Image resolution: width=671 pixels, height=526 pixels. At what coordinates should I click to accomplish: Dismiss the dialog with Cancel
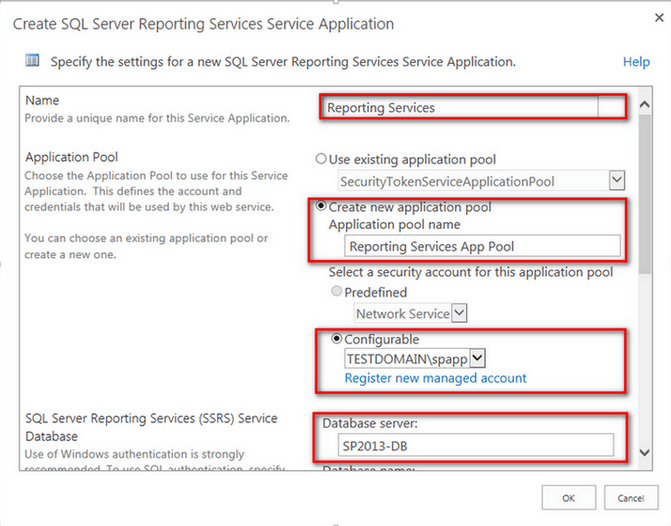[x=631, y=498]
